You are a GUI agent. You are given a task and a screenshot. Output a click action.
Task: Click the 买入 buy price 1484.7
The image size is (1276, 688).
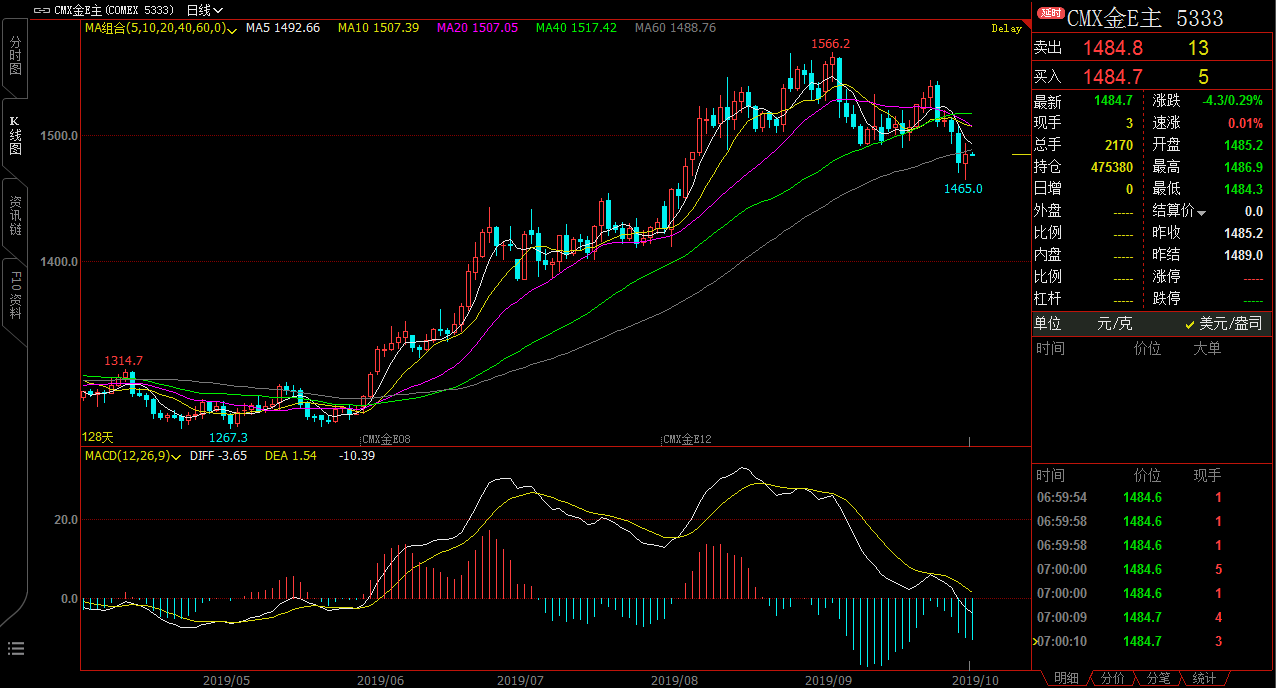[x=1112, y=77]
